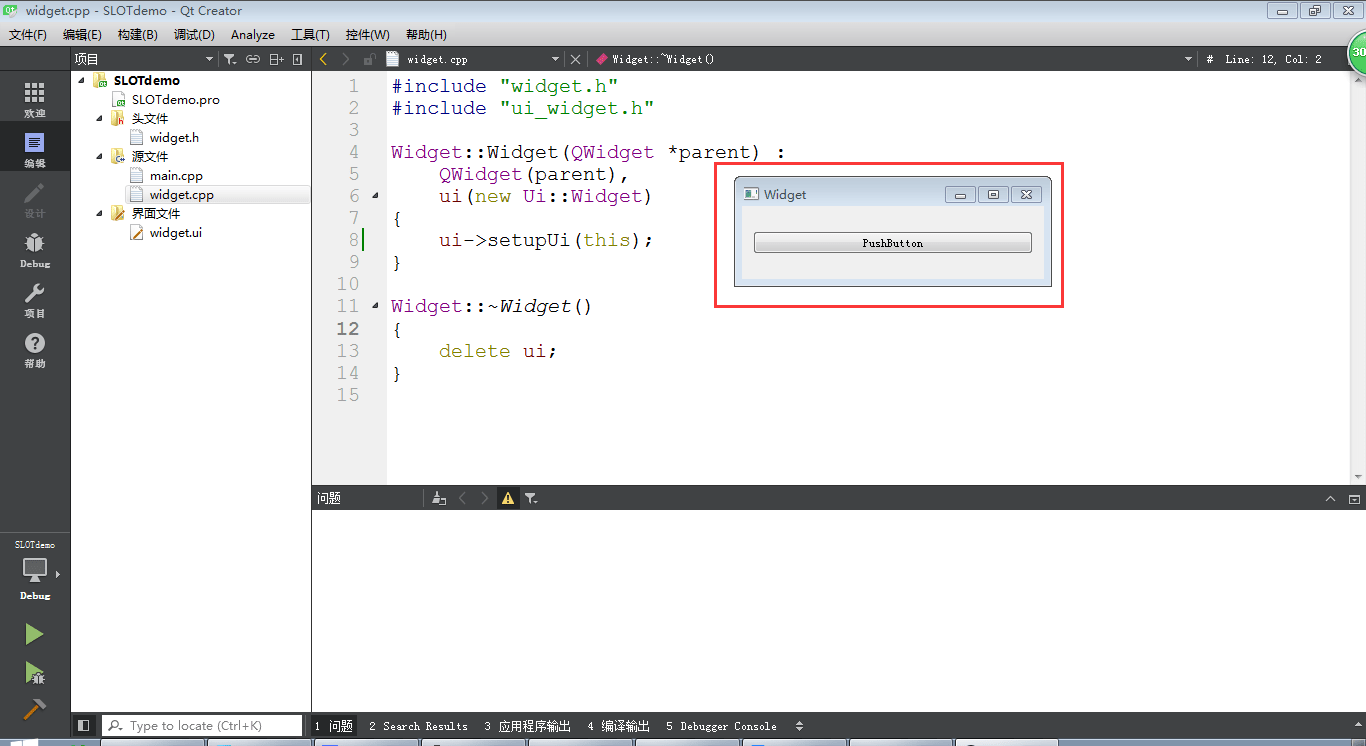Image resolution: width=1366 pixels, height=746 pixels.
Task: Switch to the 1 问题 output tab
Action: [x=334, y=726]
